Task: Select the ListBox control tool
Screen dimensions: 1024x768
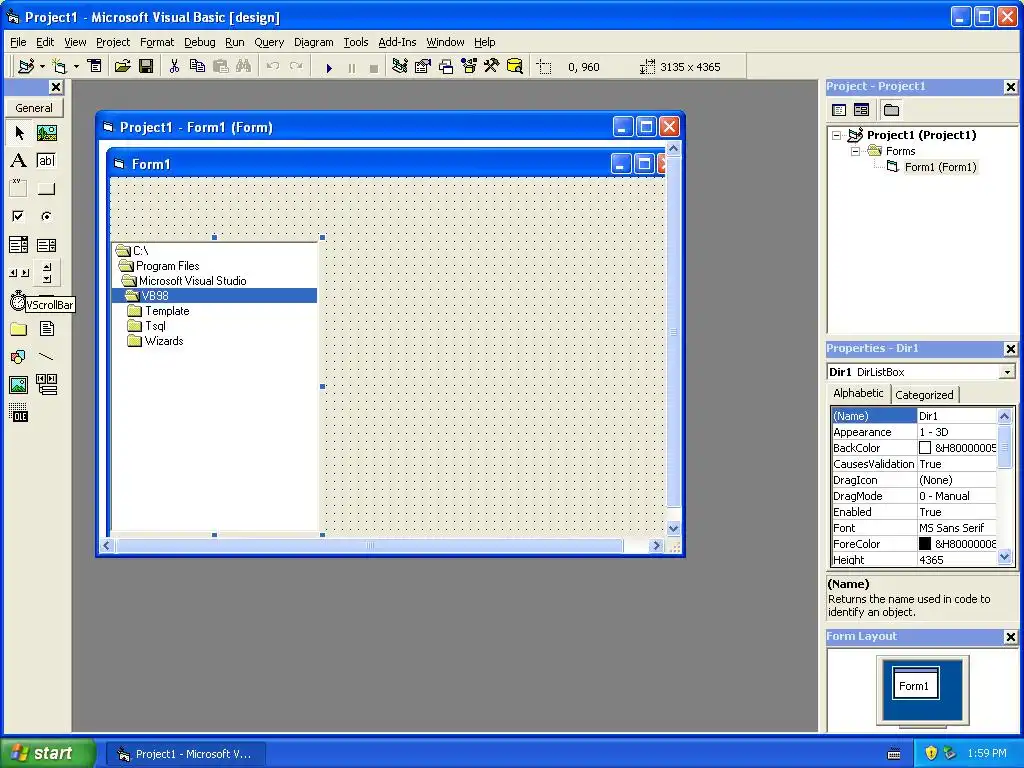Action: tap(46, 245)
